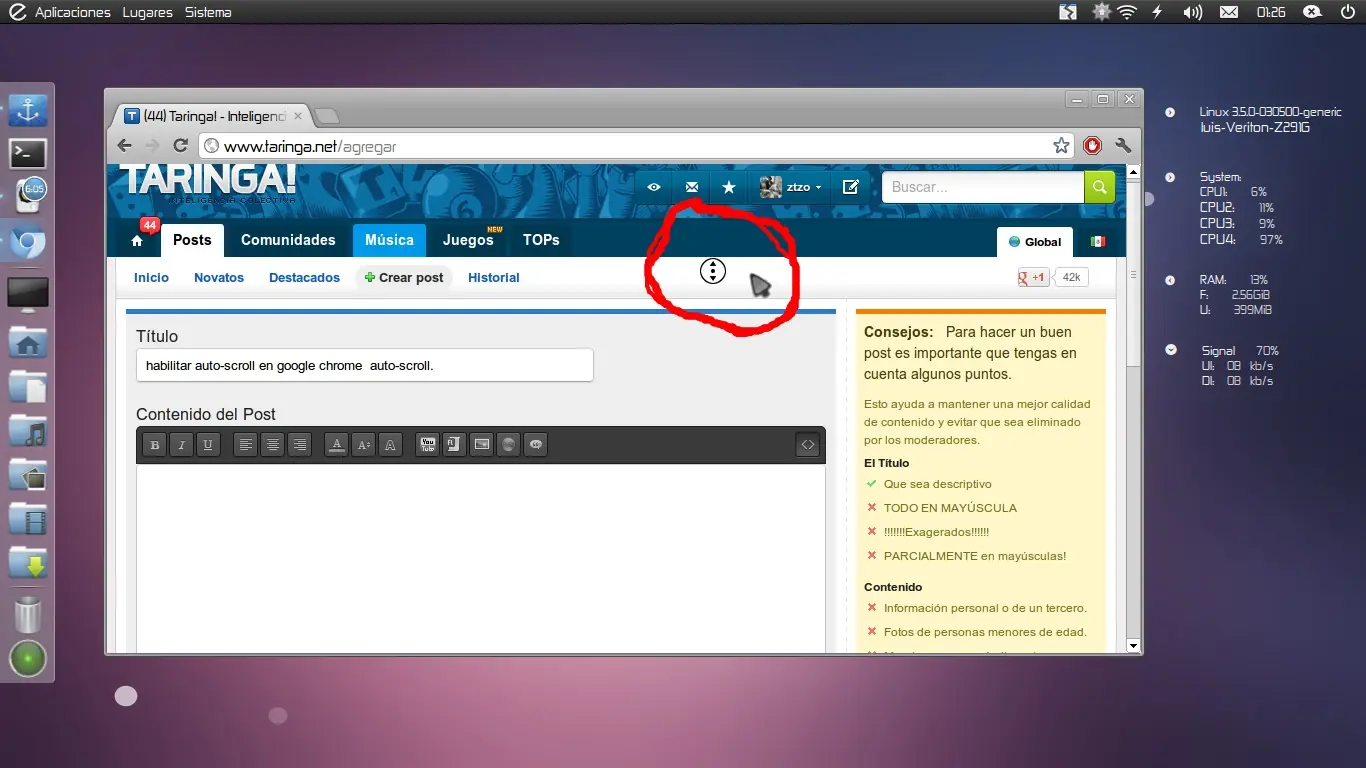Open the watched items eye icon
The height and width of the screenshot is (768, 1366).
654,187
